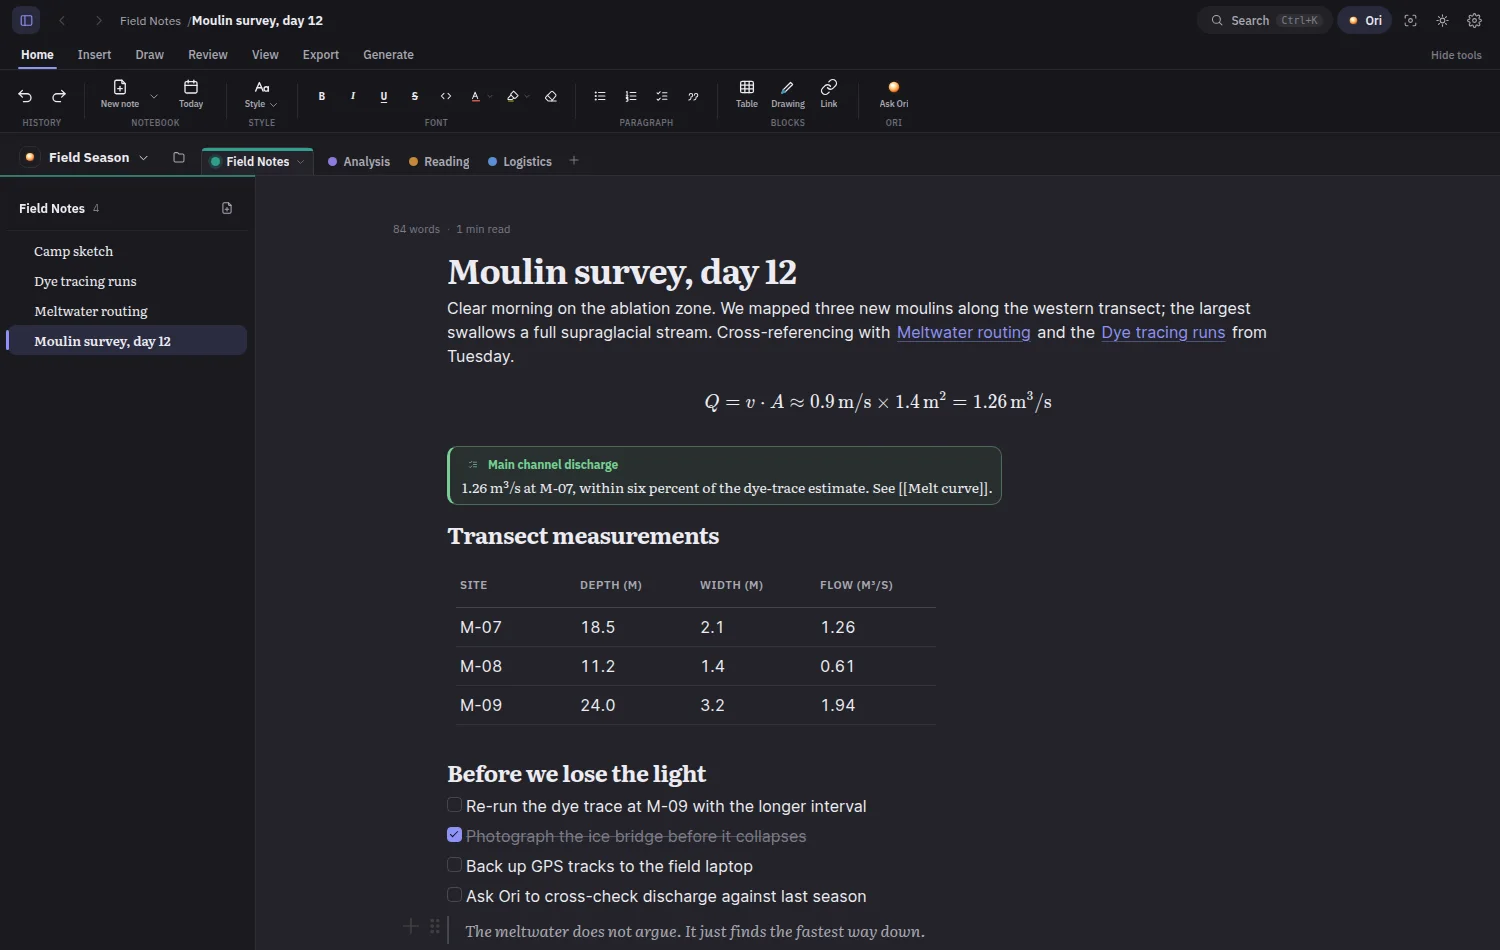Open the Ori assistant button
The width and height of the screenshot is (1500, 950).
pyautogui.click(x=1365, y=20)
